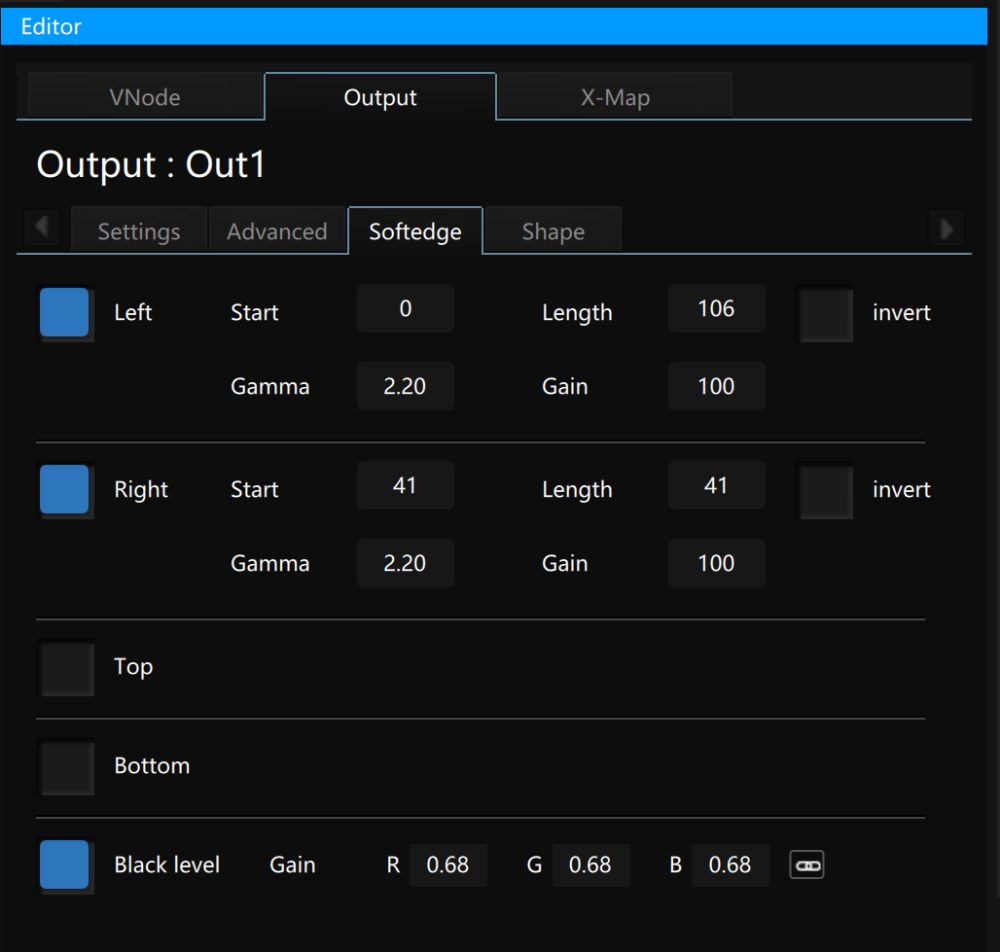
Task: Click the 'Right' edge label
Action: tap(141, 490)
